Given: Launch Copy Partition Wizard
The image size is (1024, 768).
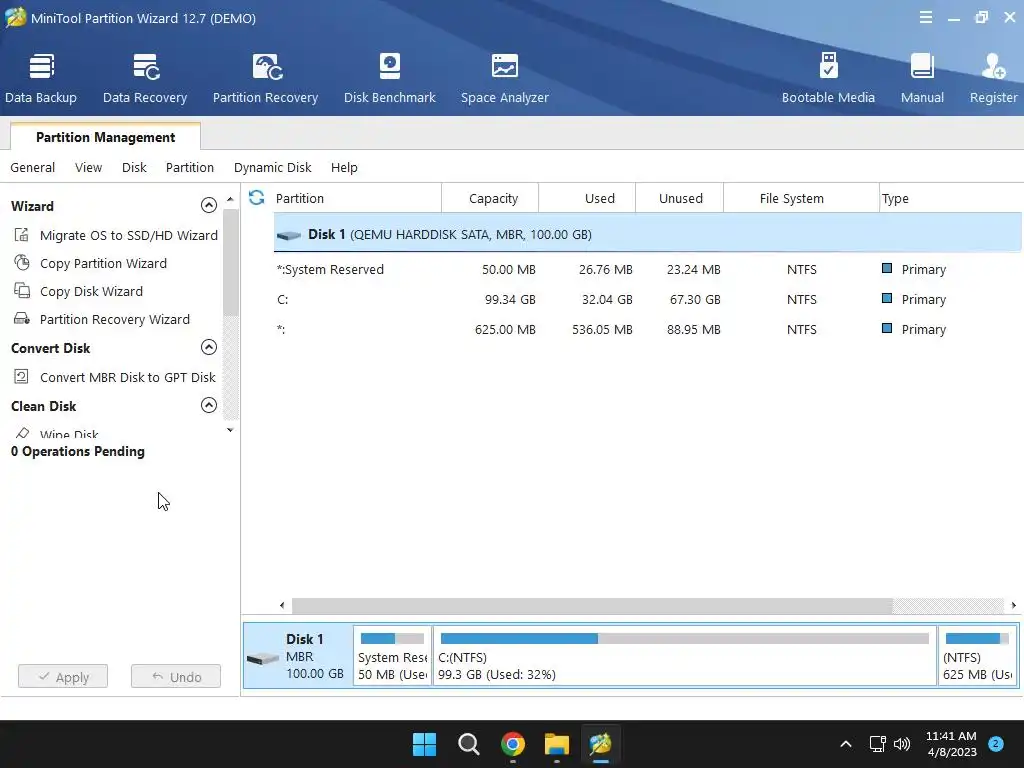Looking at the screenshot, I should [103, 263].
